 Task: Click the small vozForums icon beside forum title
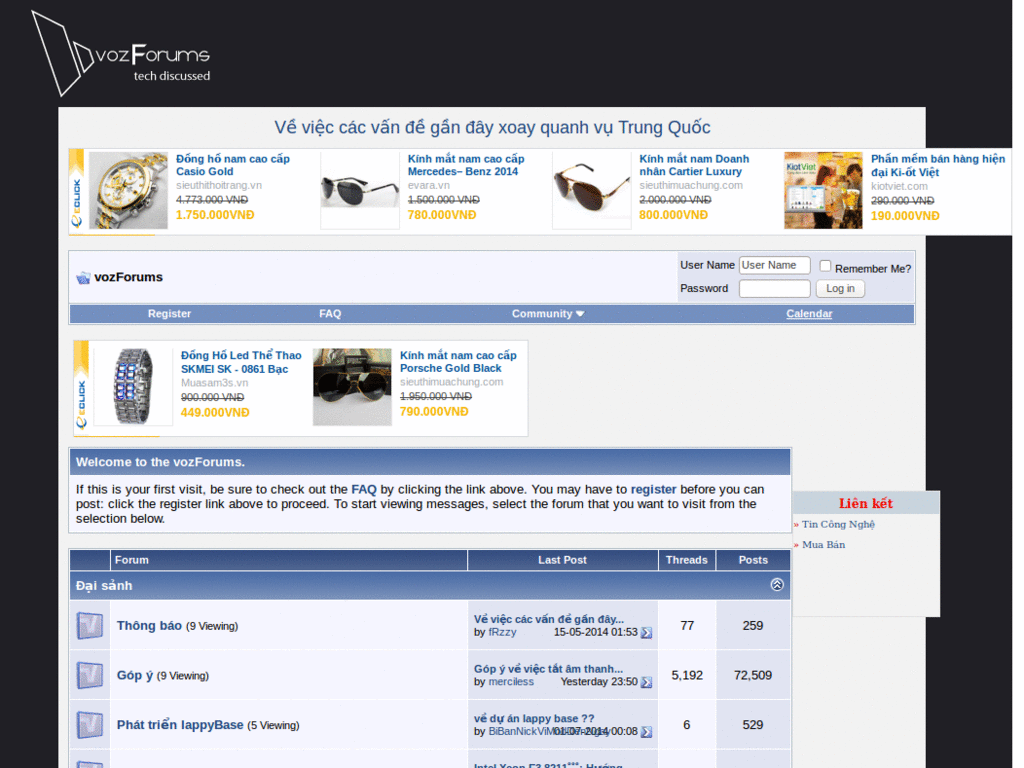click(83, 277)
